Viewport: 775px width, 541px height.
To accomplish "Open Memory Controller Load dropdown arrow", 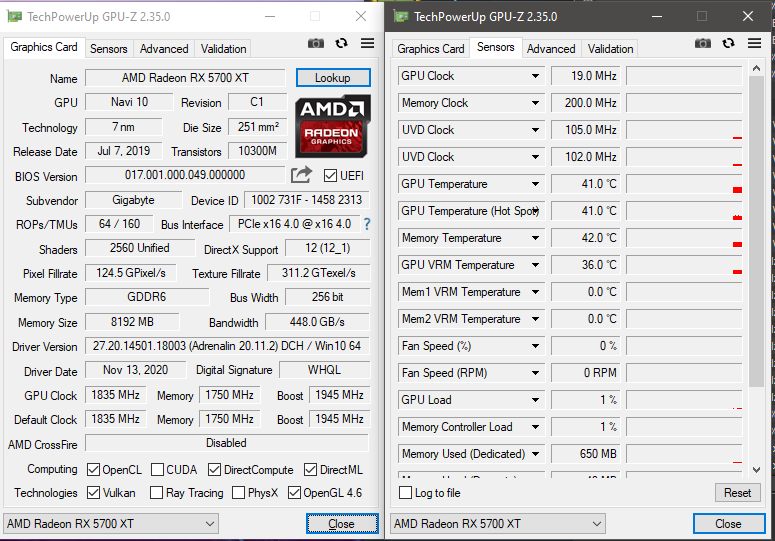I will 535,427.
